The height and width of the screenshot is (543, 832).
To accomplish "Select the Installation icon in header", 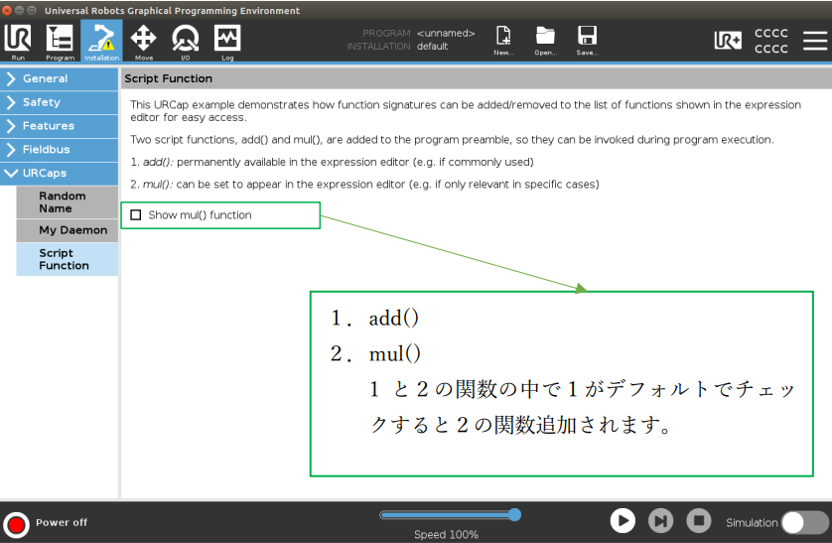I will pyautogui.click(x=101, y=41).
